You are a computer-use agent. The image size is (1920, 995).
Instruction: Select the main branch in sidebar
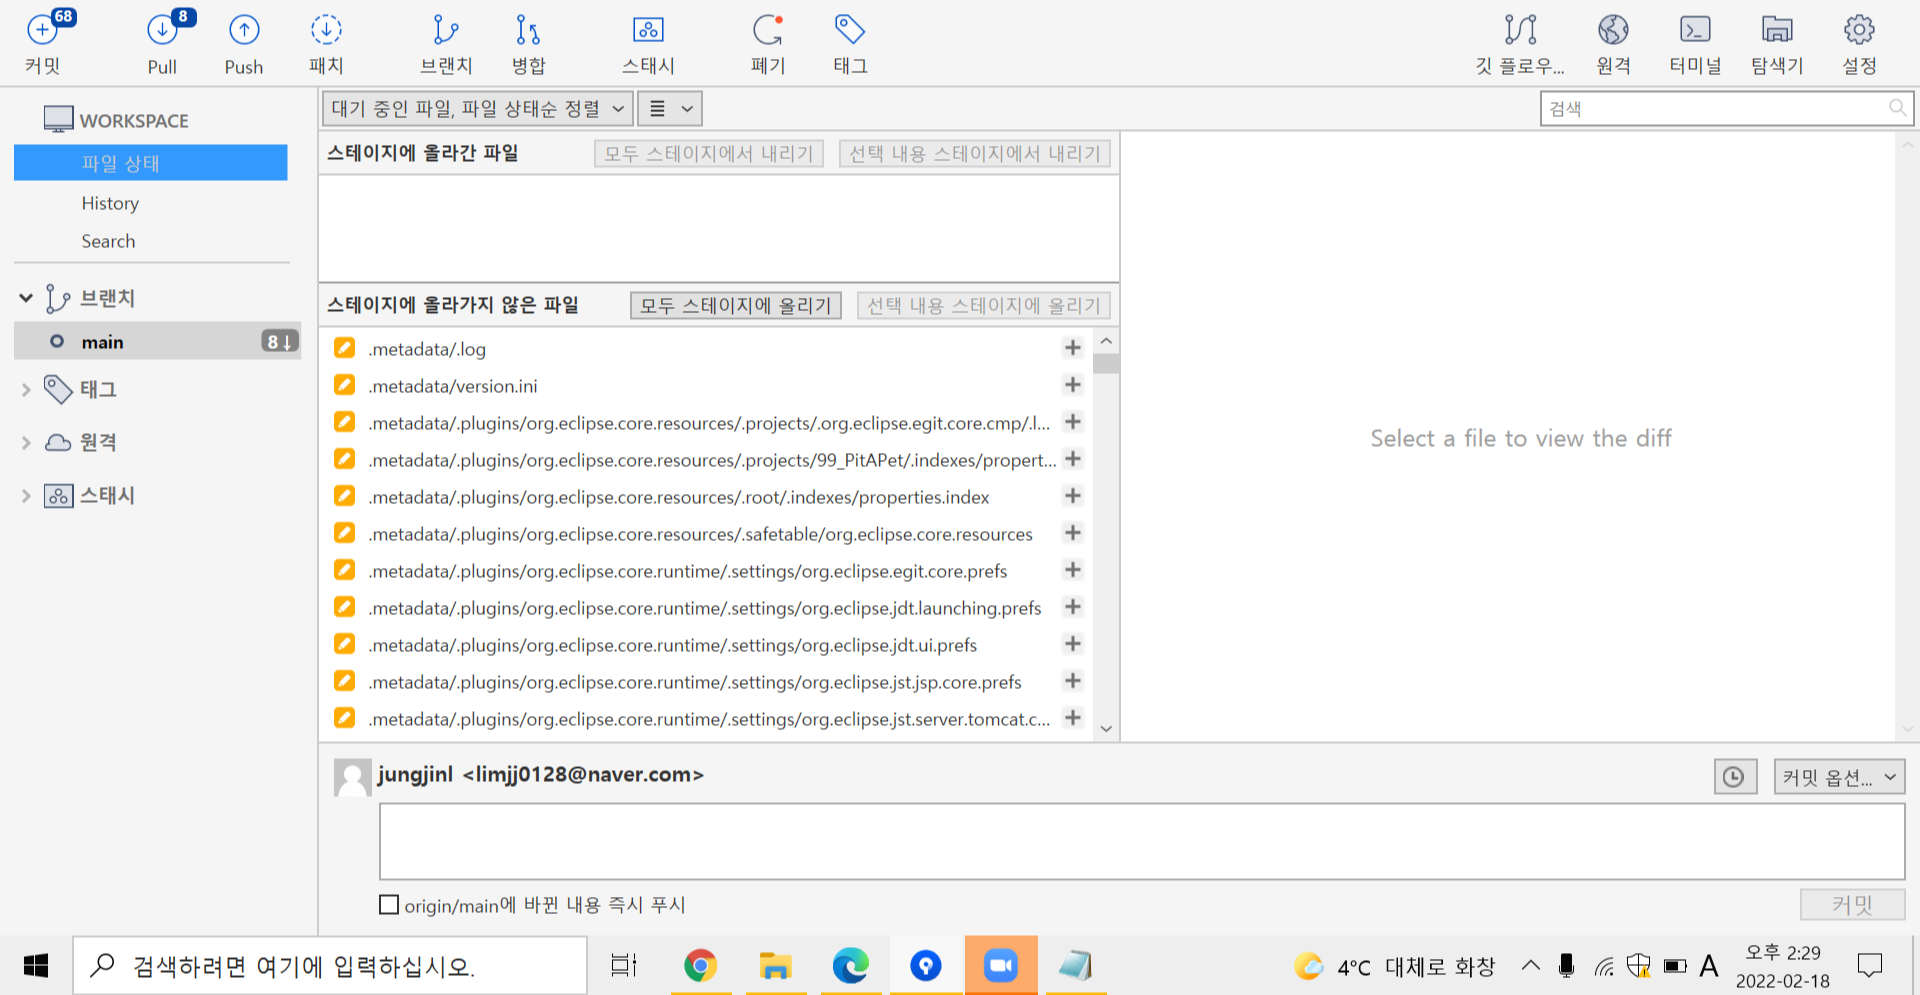click(157, 341)
